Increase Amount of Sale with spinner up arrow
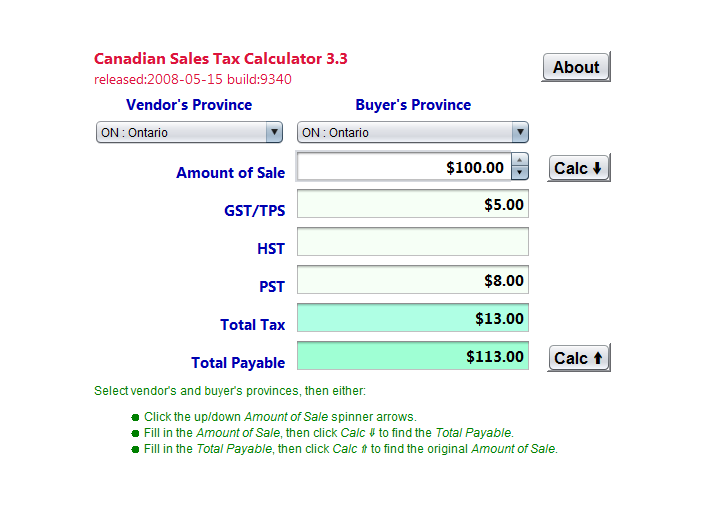The width and height of the screenshot is (706, 513). click(520, 160)
